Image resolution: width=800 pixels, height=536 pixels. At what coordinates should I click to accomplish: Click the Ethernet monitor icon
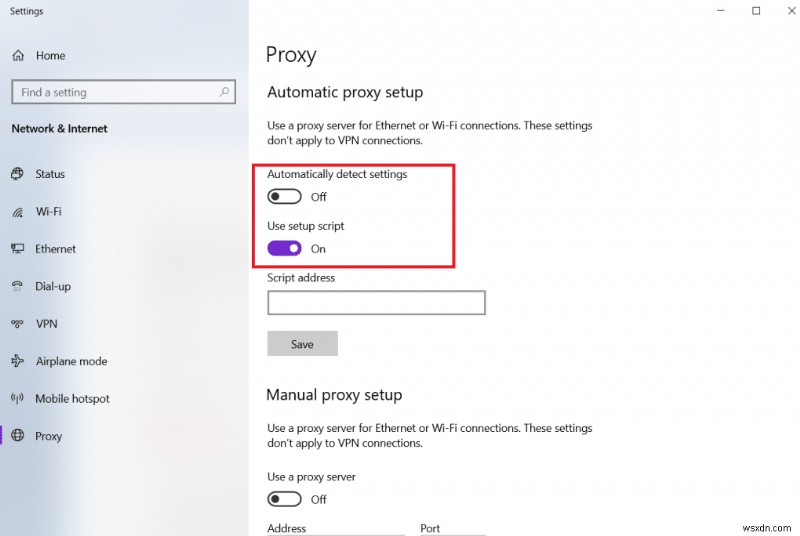coord(17,249)
